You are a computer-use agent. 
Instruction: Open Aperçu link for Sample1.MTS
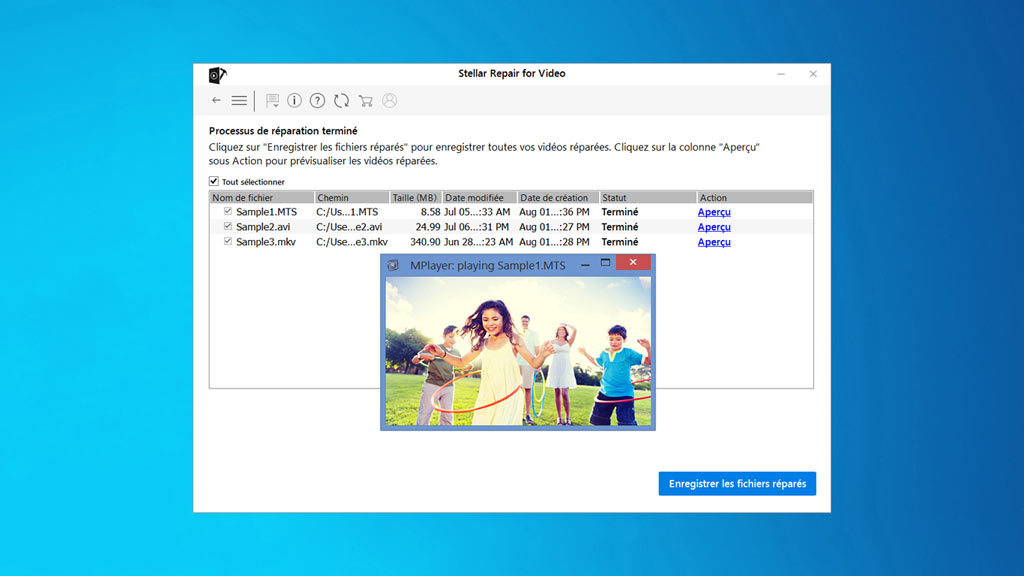[714, 212]
